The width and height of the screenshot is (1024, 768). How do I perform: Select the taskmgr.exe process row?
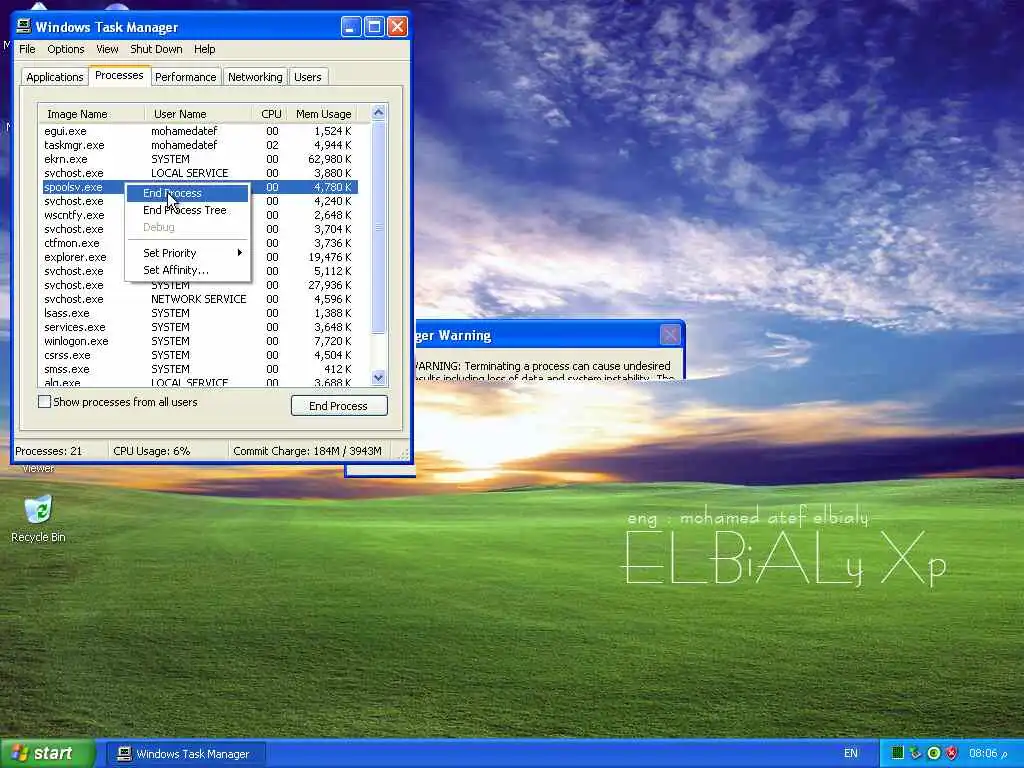click(199, 145)
